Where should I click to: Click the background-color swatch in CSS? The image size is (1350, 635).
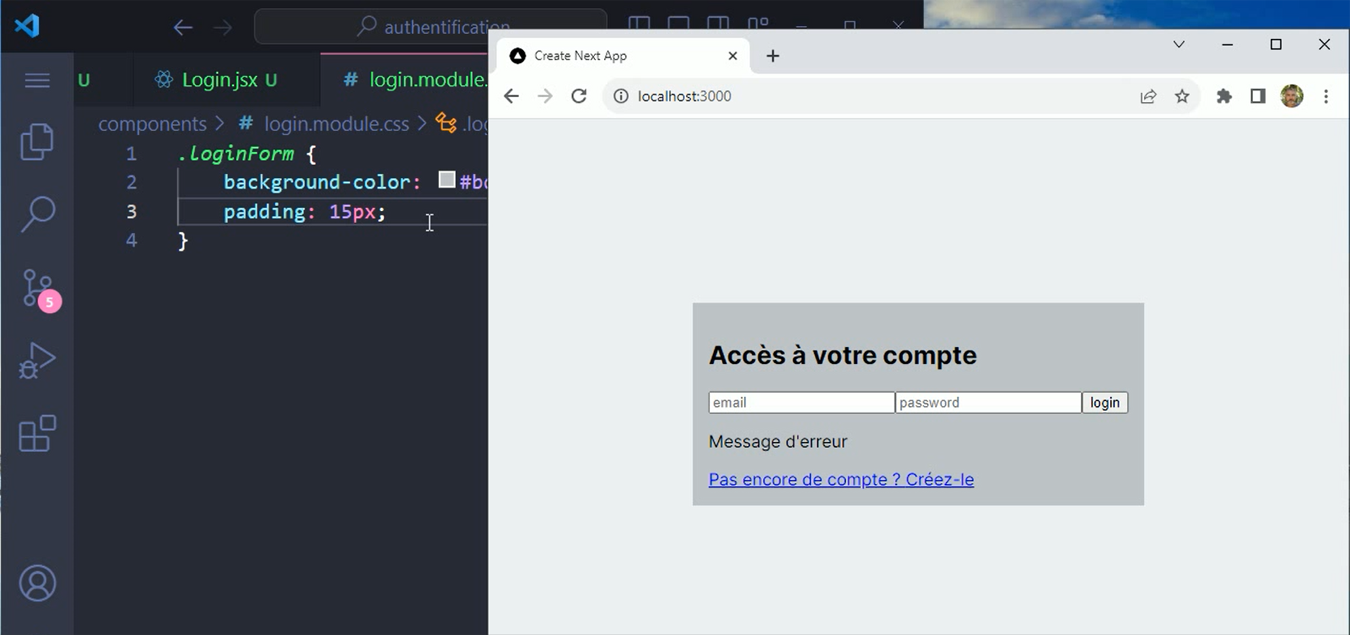click(x=446, y=180)
